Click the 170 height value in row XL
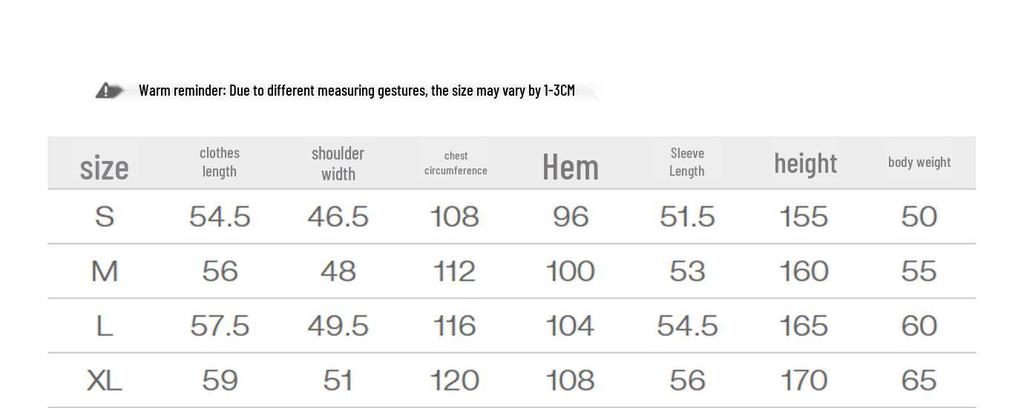 tap(804, 380)
